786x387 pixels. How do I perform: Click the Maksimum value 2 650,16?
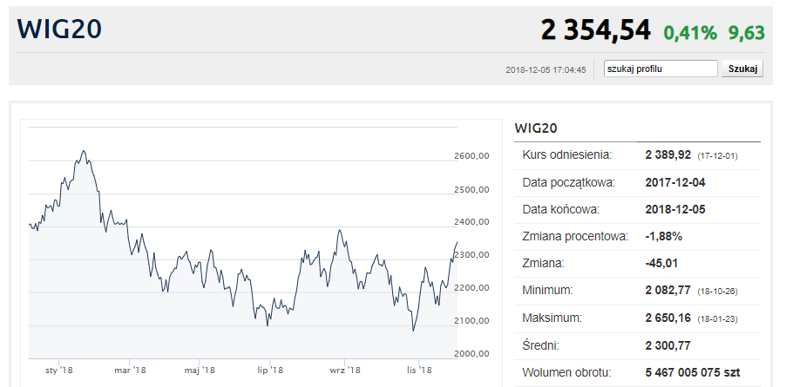(668, 318)
